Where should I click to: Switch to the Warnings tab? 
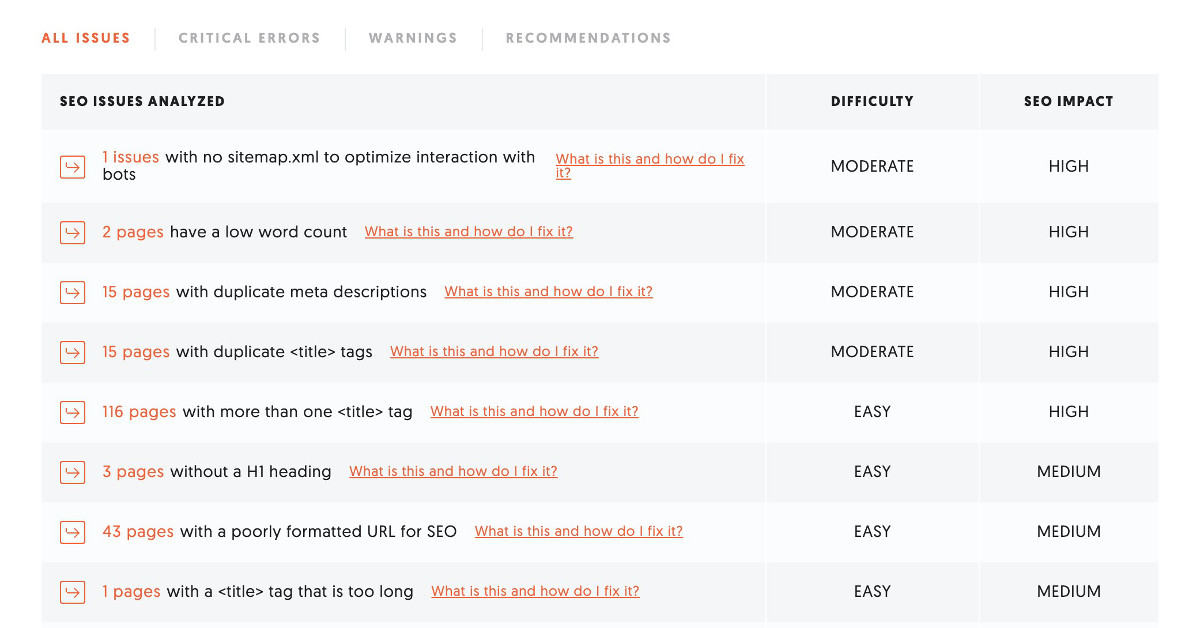tap(413, 38)
